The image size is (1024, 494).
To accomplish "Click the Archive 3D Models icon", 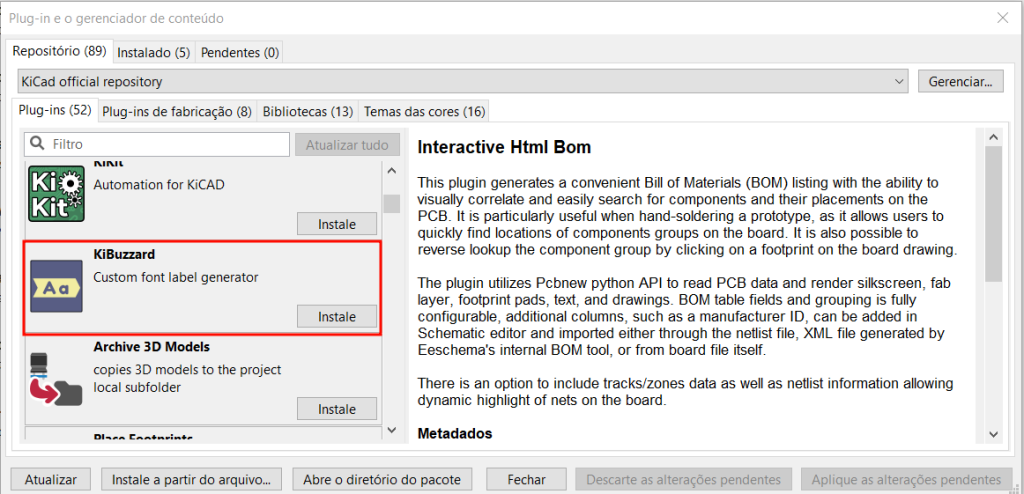I will coord(56,382).
